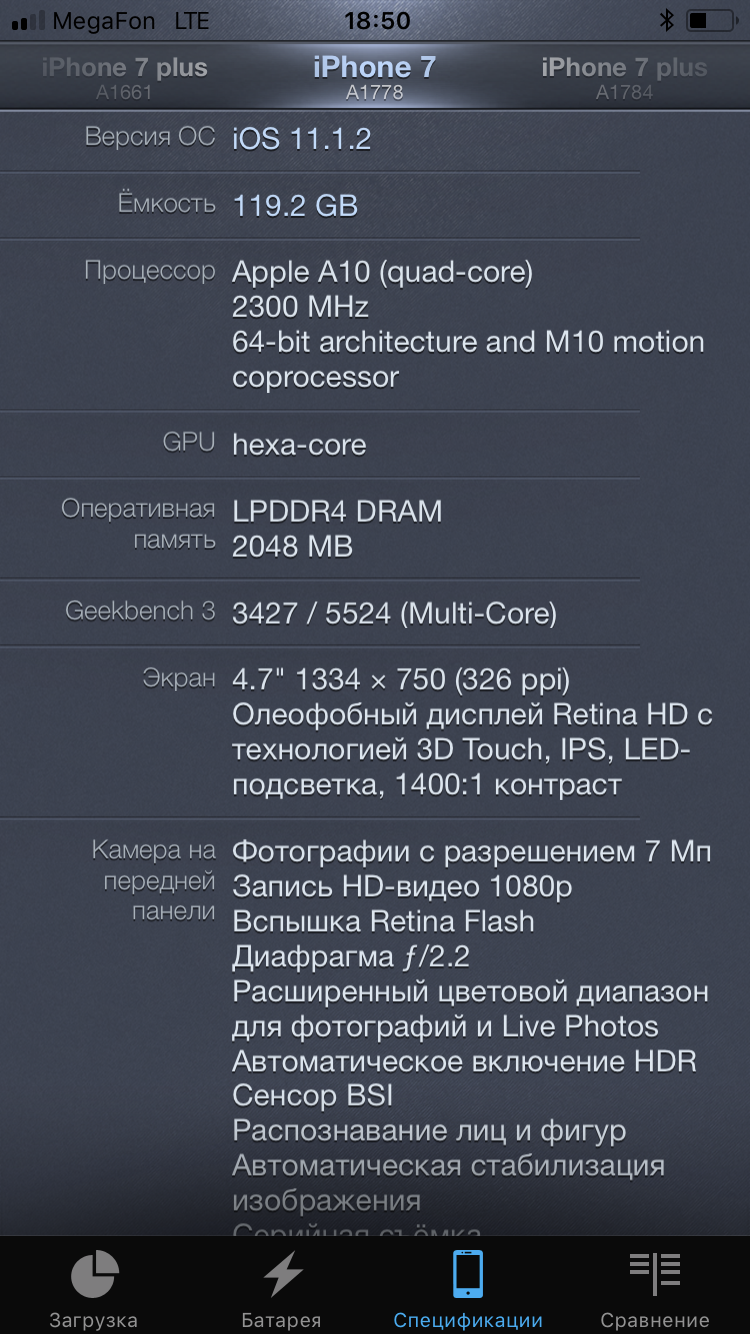The width and height of the screenshot is (750, 1334).
Task: Switch to iPhone 7 plus A1661 model
Action: pyautogui.click(x=125, y=78)
